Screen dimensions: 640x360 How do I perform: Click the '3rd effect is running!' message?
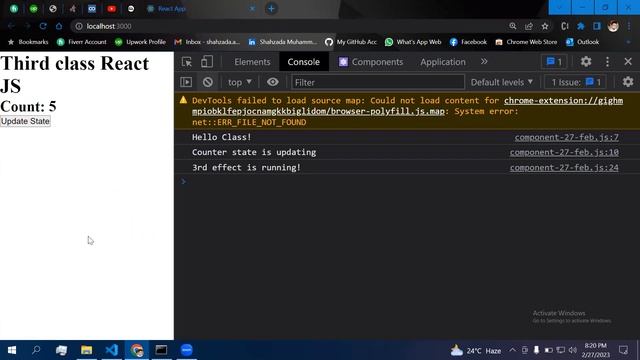[x=246, y=167]
